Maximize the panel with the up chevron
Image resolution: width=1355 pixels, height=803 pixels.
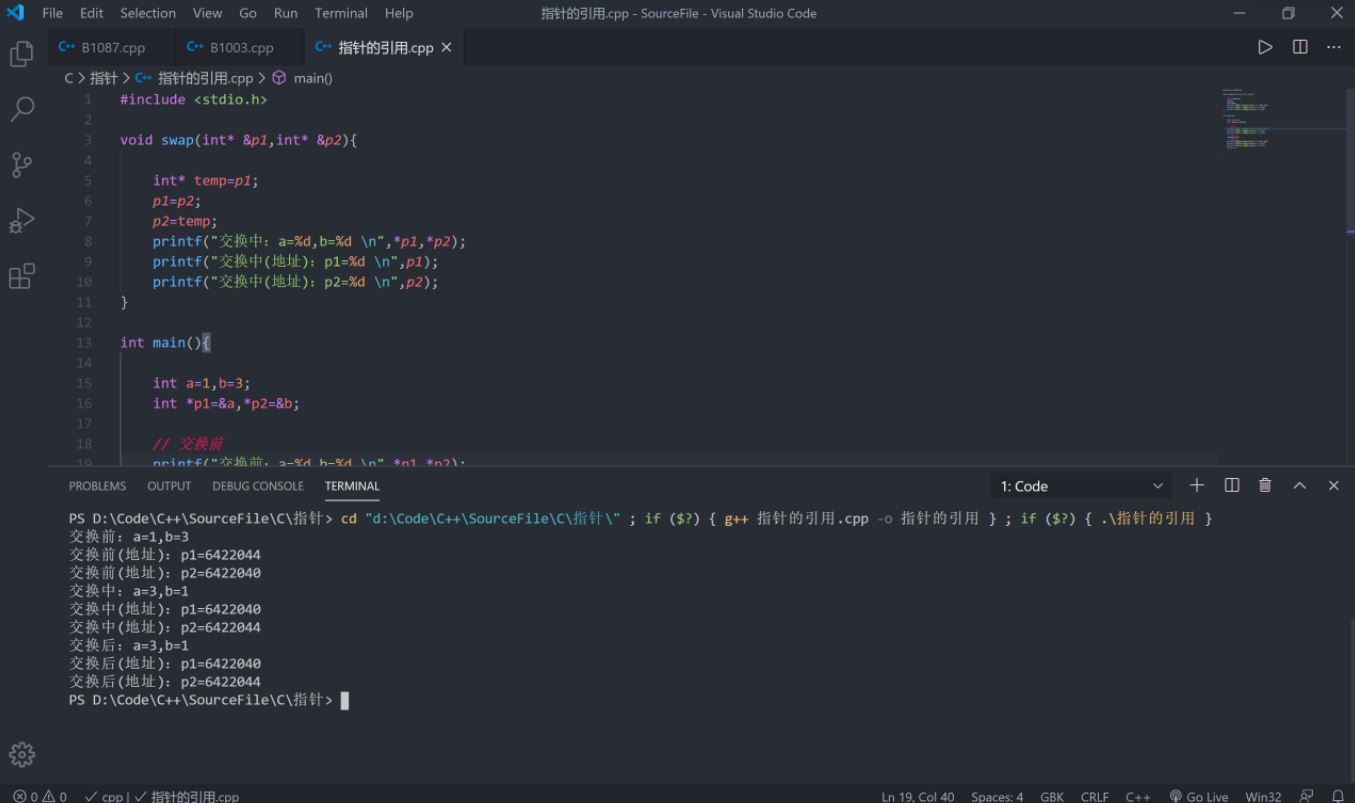(x=1300, y=485)
